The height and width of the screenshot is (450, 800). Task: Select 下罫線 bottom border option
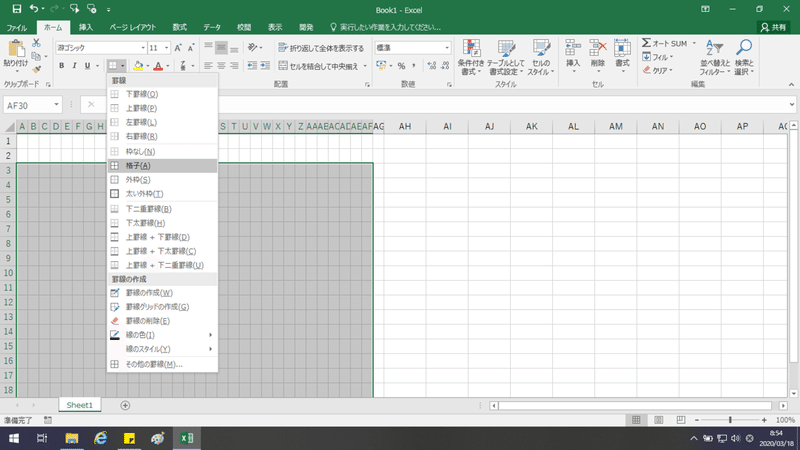coord(162,94)
